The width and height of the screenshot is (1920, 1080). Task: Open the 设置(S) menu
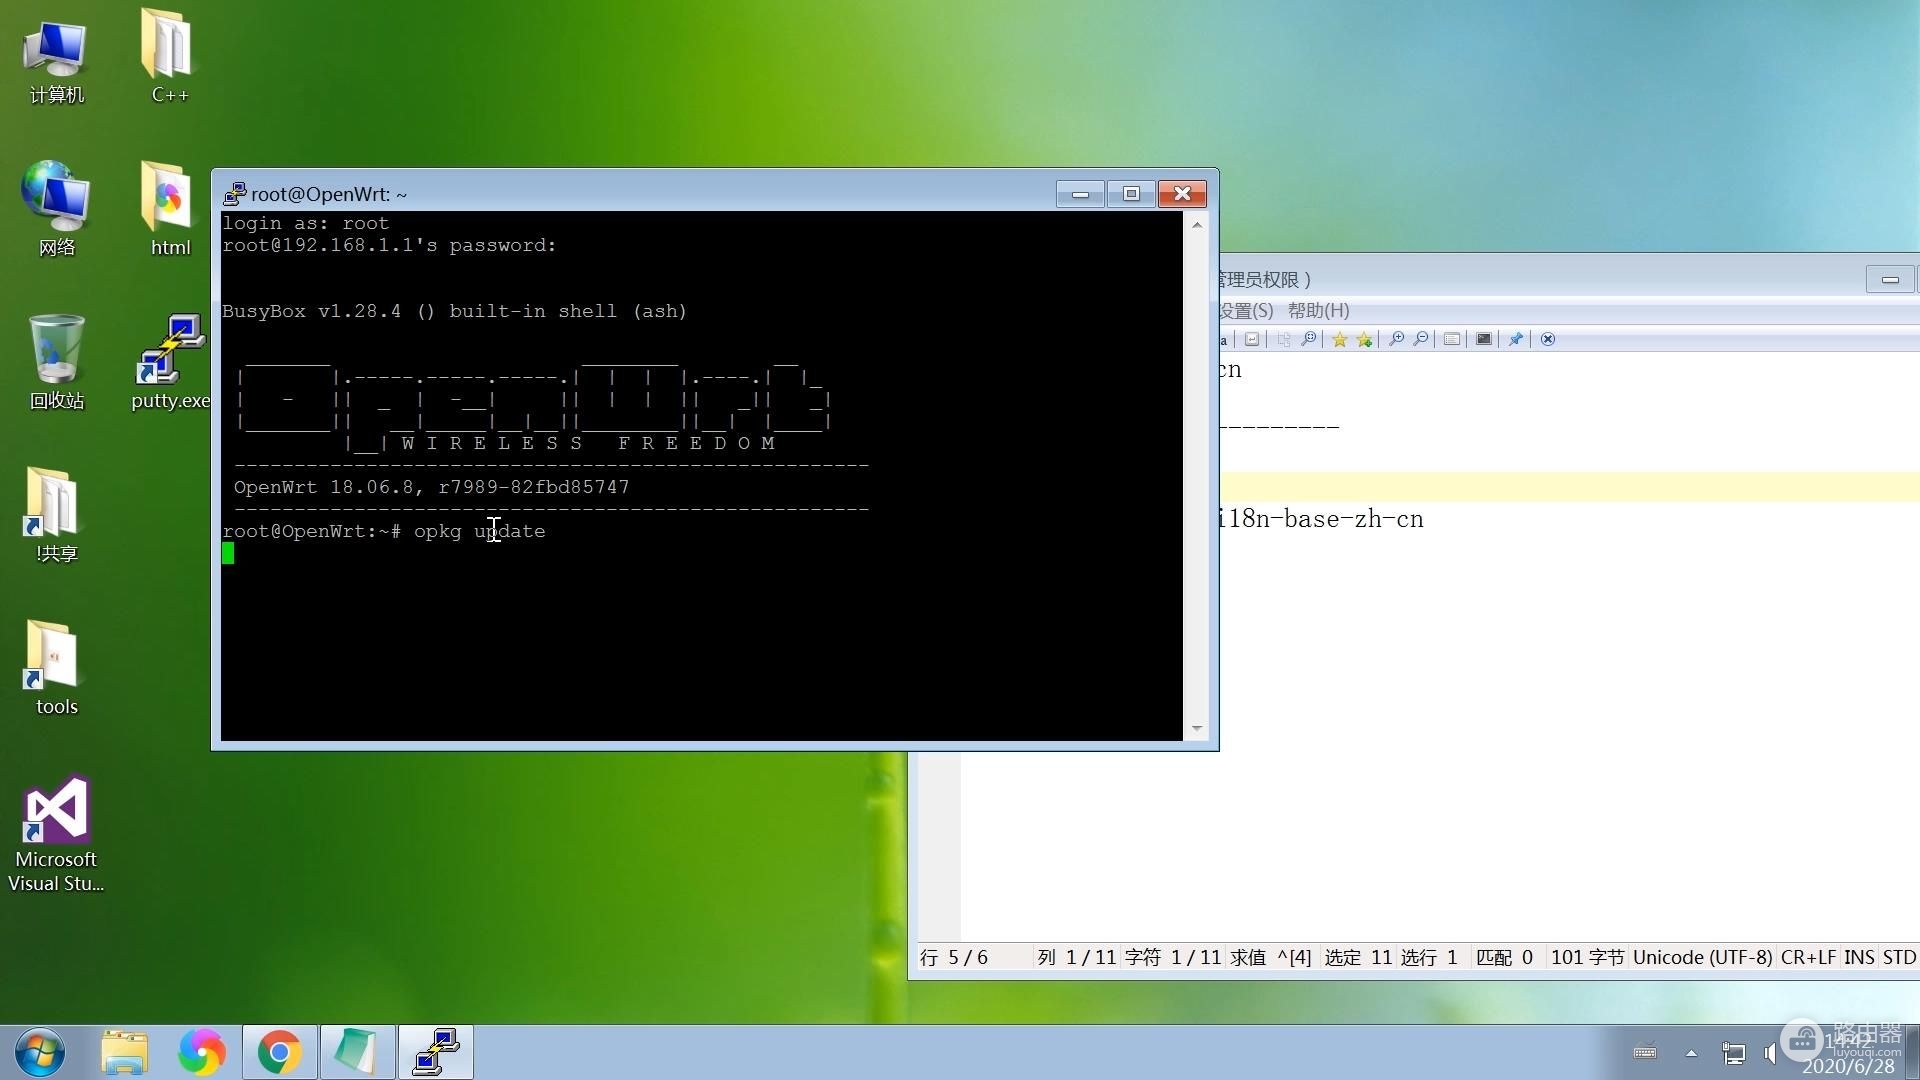pos(1246,311)
